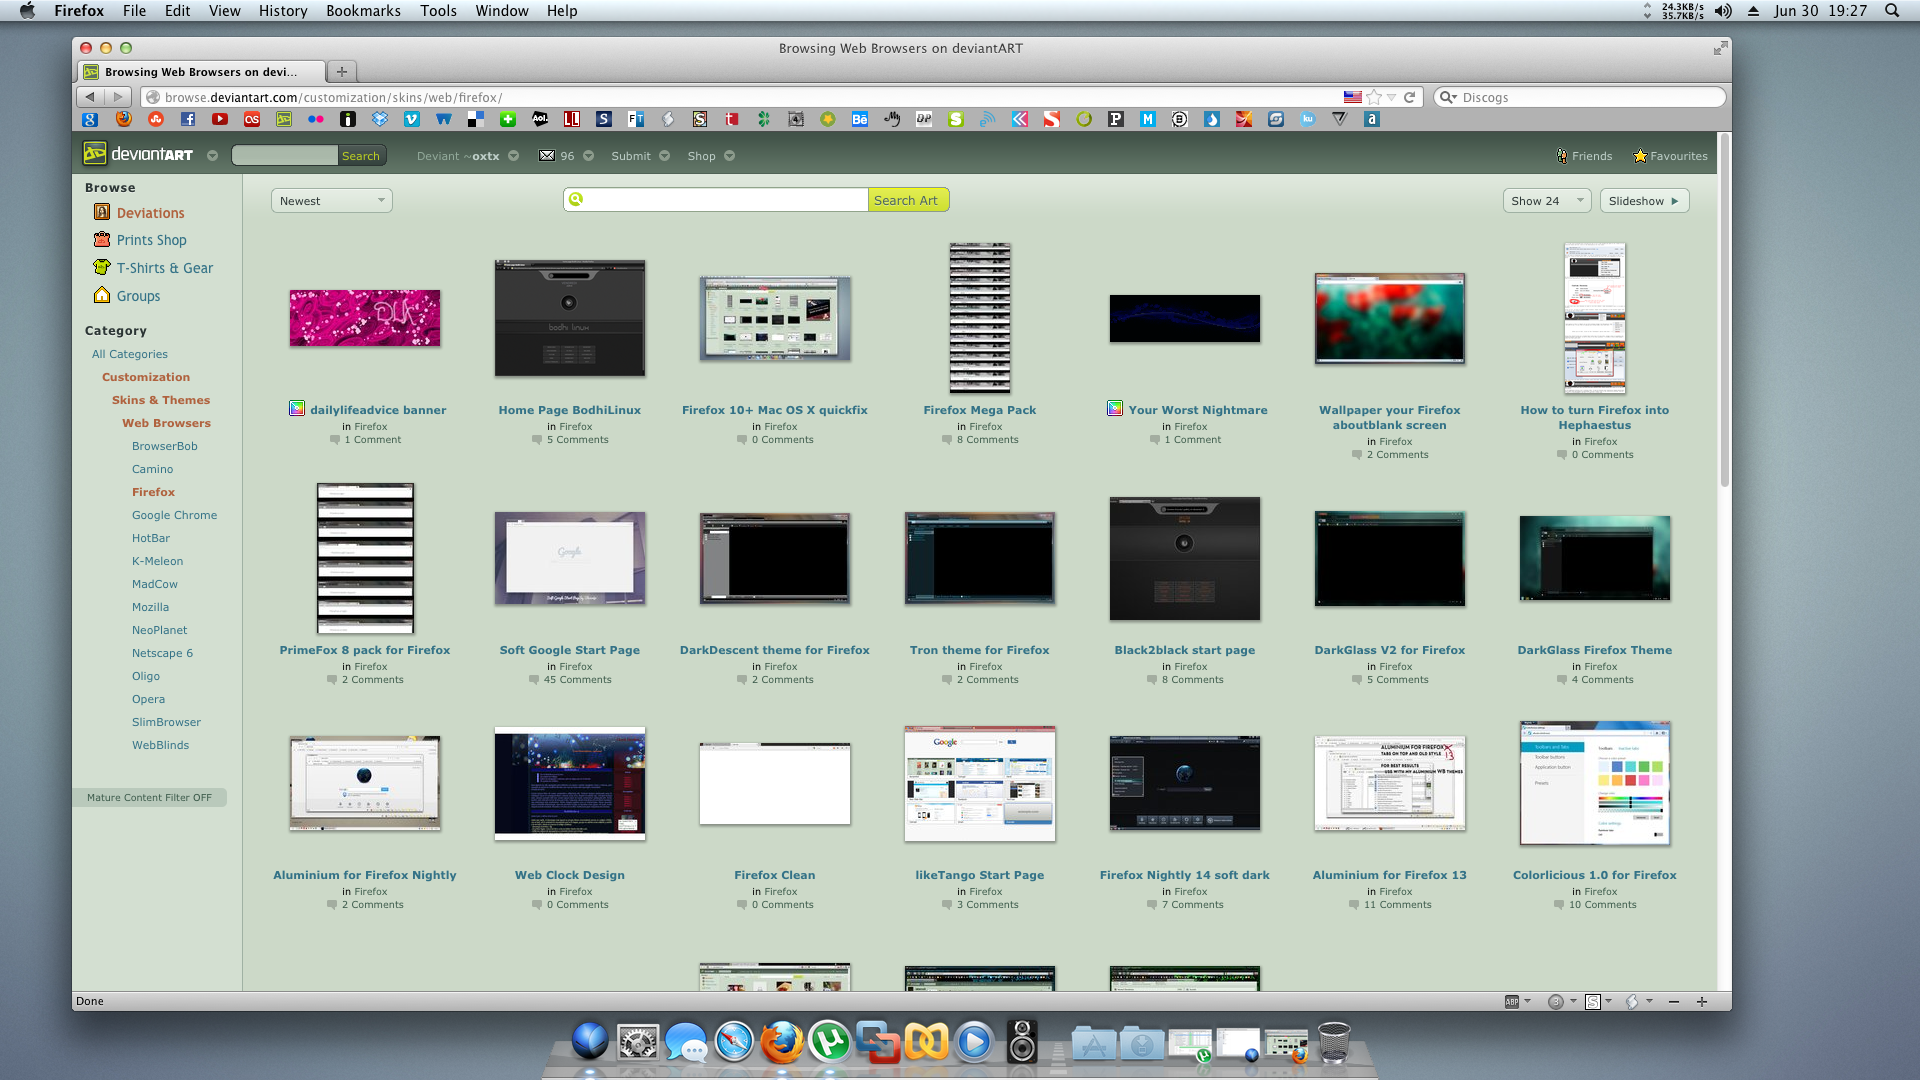
Task: Open the Delicious bookmark icon
Action: point(476,119)
